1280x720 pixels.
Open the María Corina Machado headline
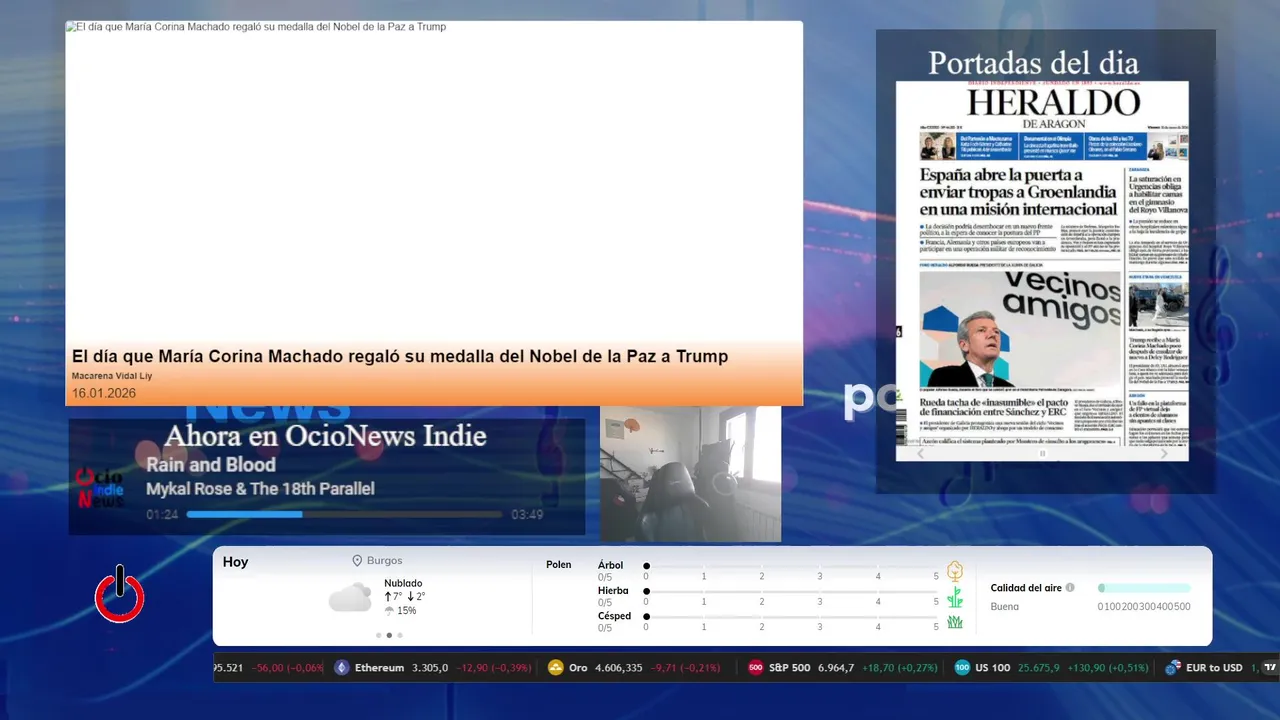click(400, 356)
